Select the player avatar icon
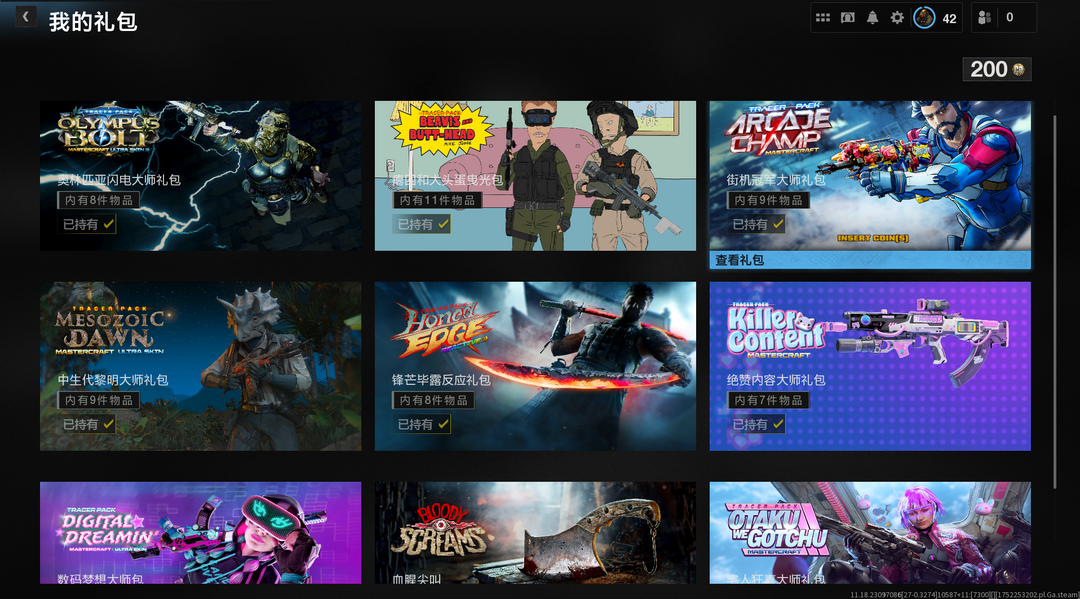Screen dimensions: 1080x599 point(924,18)
